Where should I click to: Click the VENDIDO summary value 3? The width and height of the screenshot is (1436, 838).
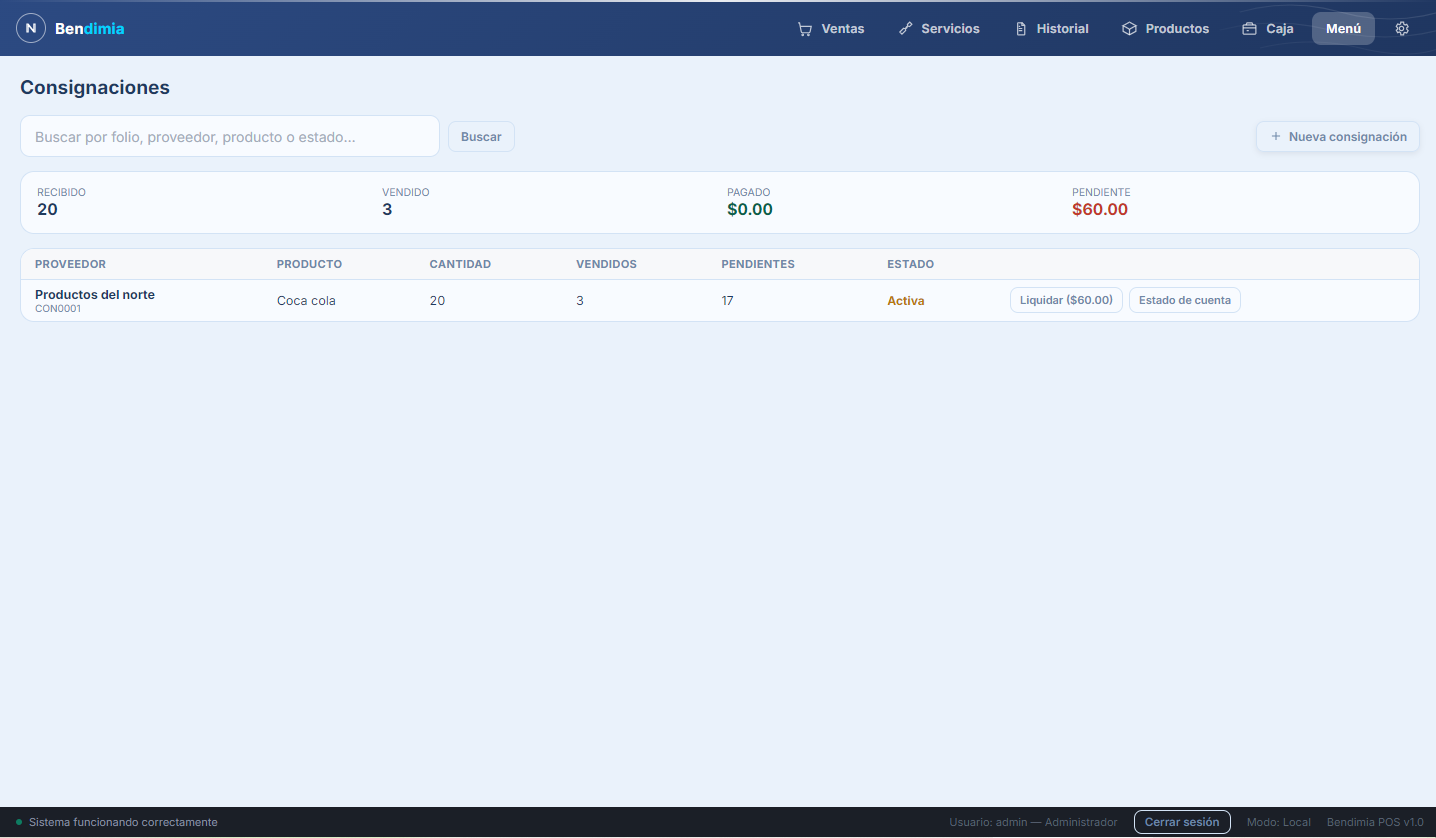[387, 210]
